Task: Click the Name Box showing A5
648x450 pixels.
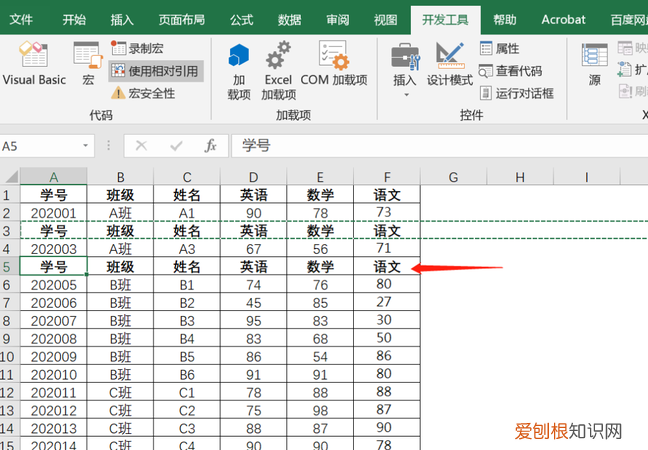Action: (40, 146)
